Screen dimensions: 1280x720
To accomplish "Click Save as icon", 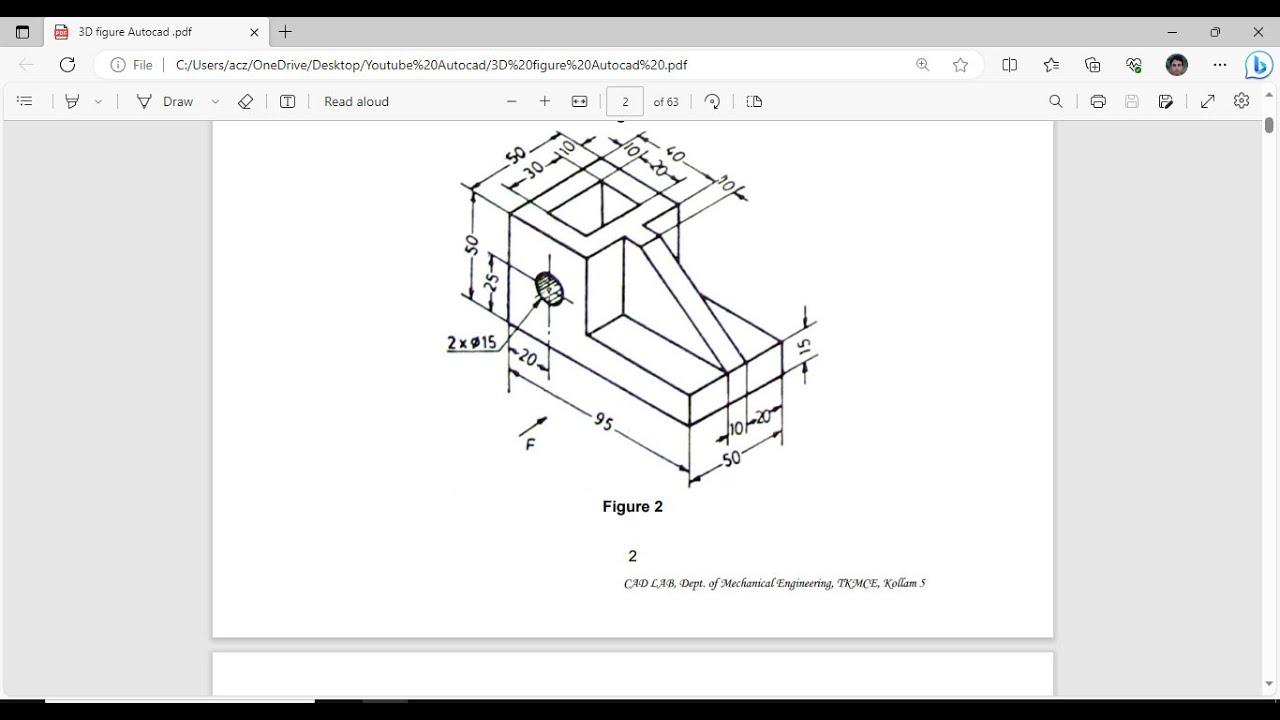I will 1166,101.
